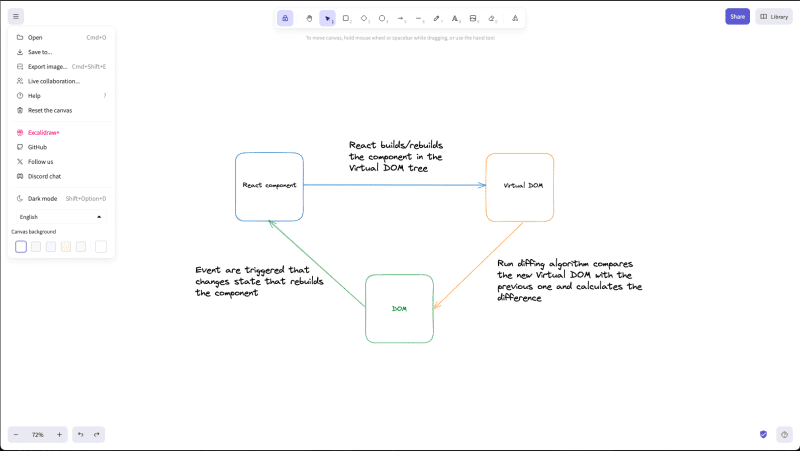The image size is (800, 451).
Task: Select the Diamond shape tool
Action: point(364,18)
